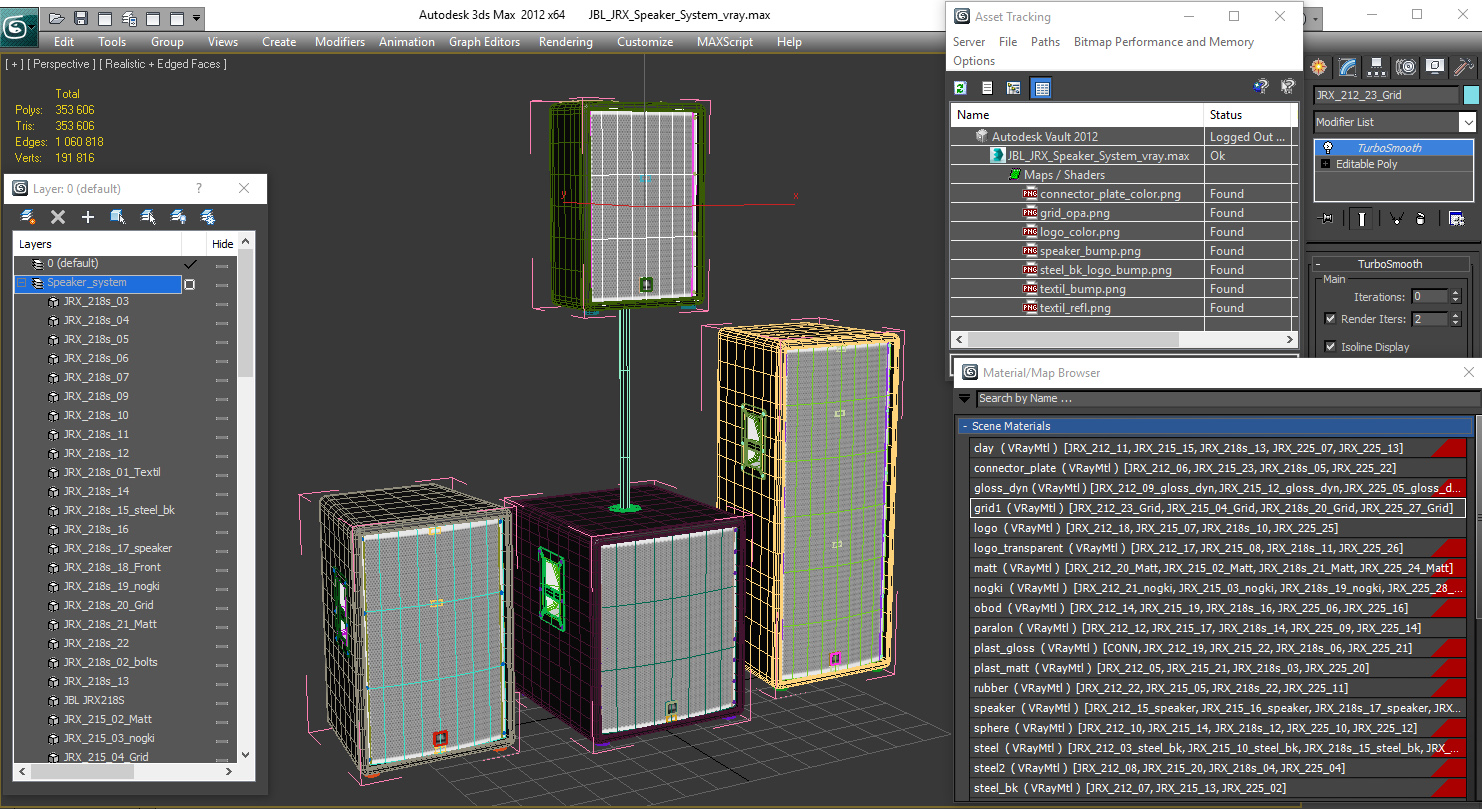Open Bitmap Performance and Memory menu
The width and height of the screenshot is (1482, 810).
coord(1163,42)
